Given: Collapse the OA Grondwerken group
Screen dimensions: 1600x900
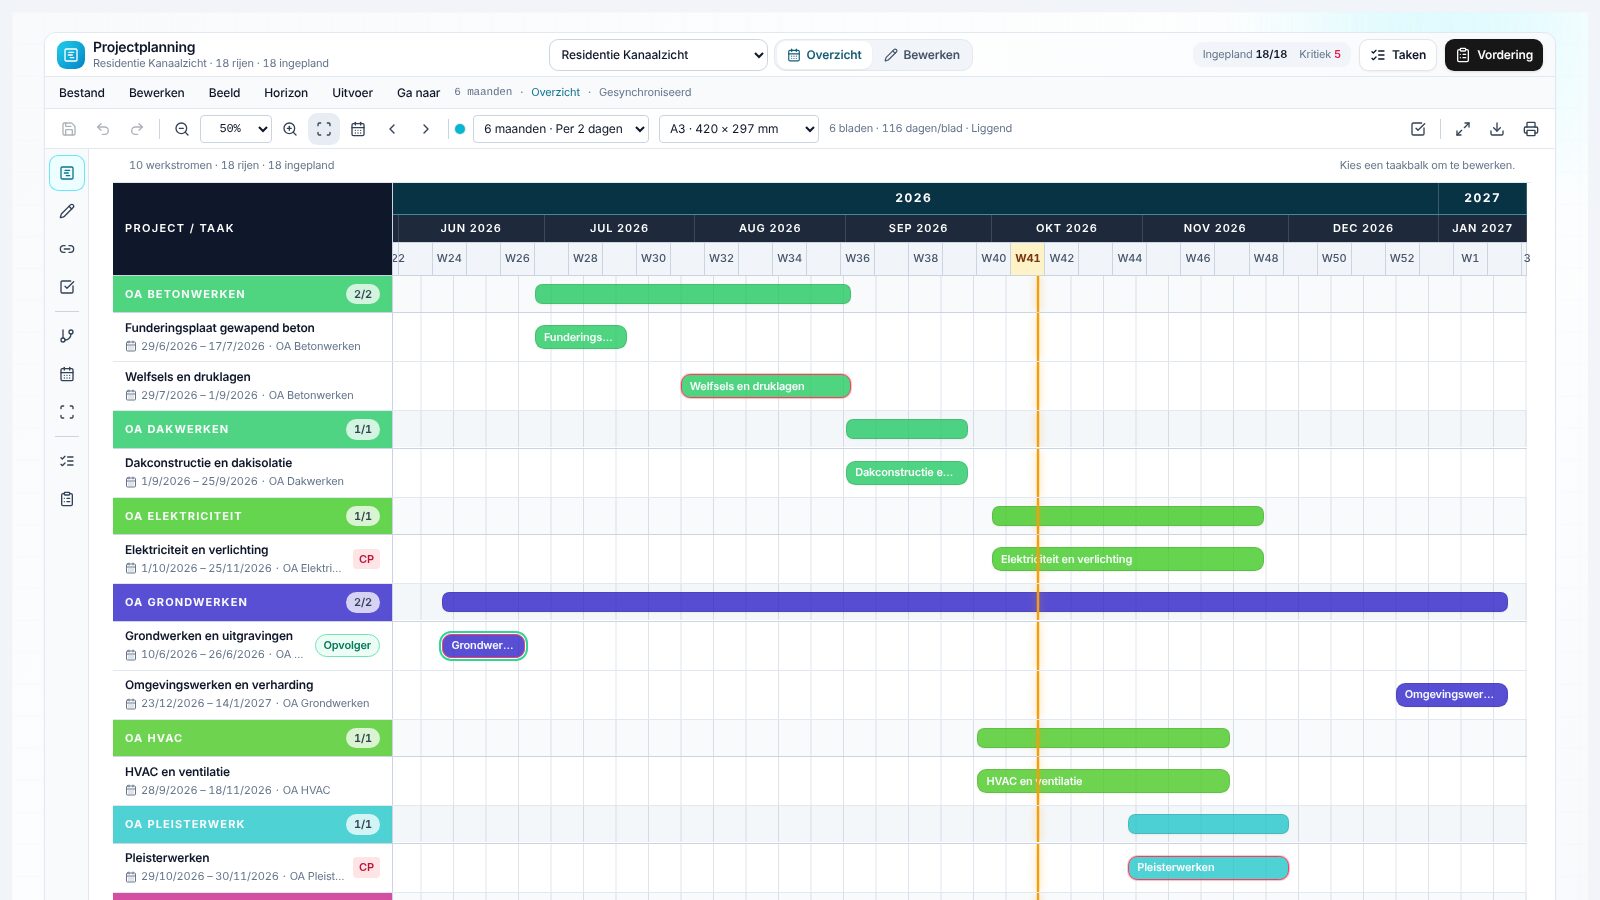Looking at the screenshot, I should 252,602.
